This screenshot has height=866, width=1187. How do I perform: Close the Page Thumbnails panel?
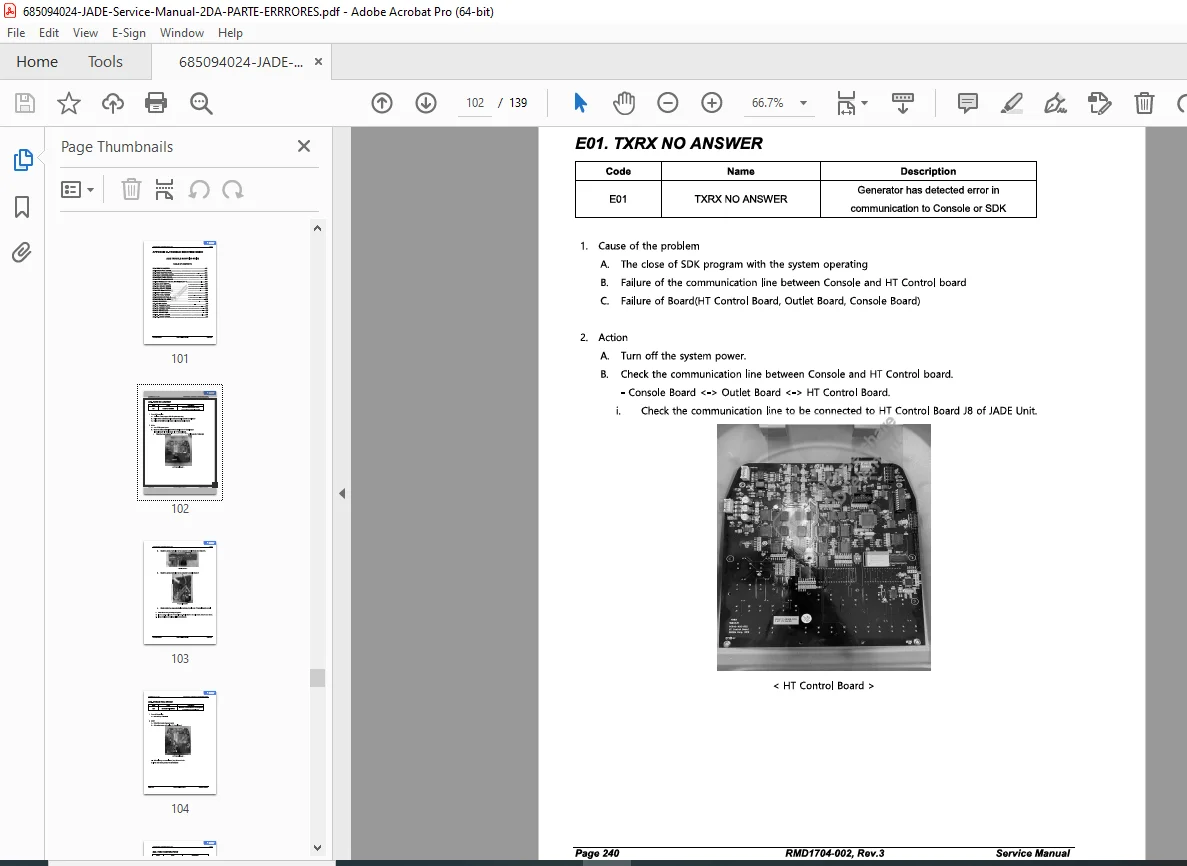pyautogui.click(x=304, y=146)
